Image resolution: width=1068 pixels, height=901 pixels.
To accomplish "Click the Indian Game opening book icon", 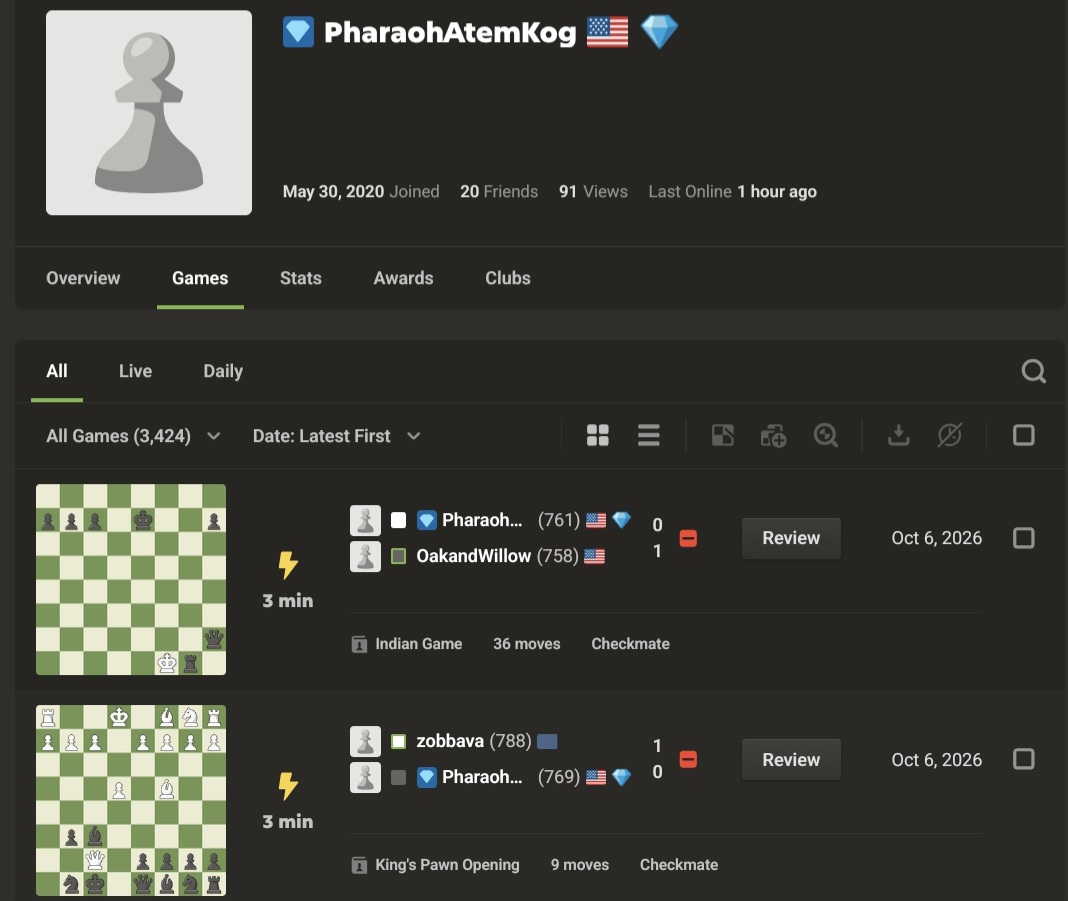I will (359, 644).
